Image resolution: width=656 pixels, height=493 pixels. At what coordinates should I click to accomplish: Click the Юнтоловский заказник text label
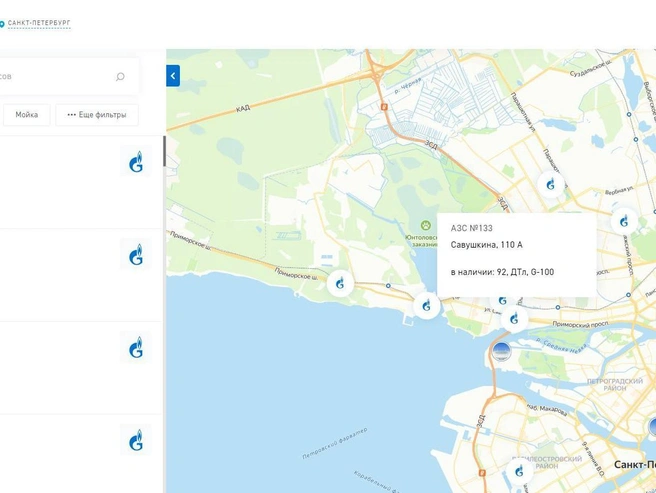click(x=421, y=241)
